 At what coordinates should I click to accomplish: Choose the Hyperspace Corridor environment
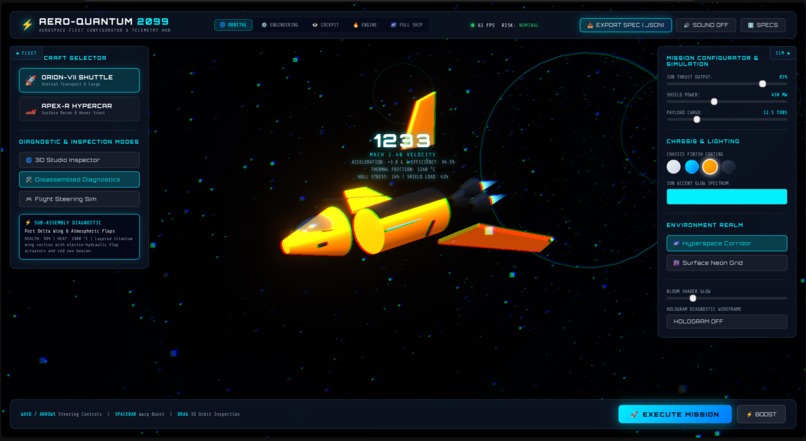(727, 243)
